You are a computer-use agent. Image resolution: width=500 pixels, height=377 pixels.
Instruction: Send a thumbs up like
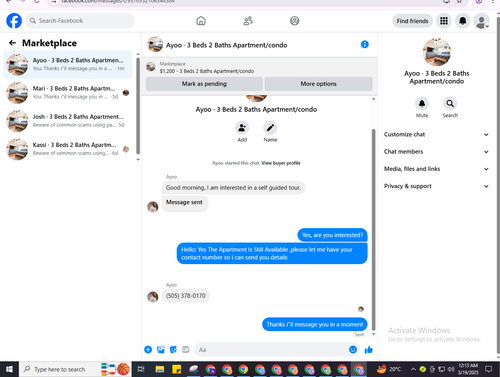coord(369,349)
